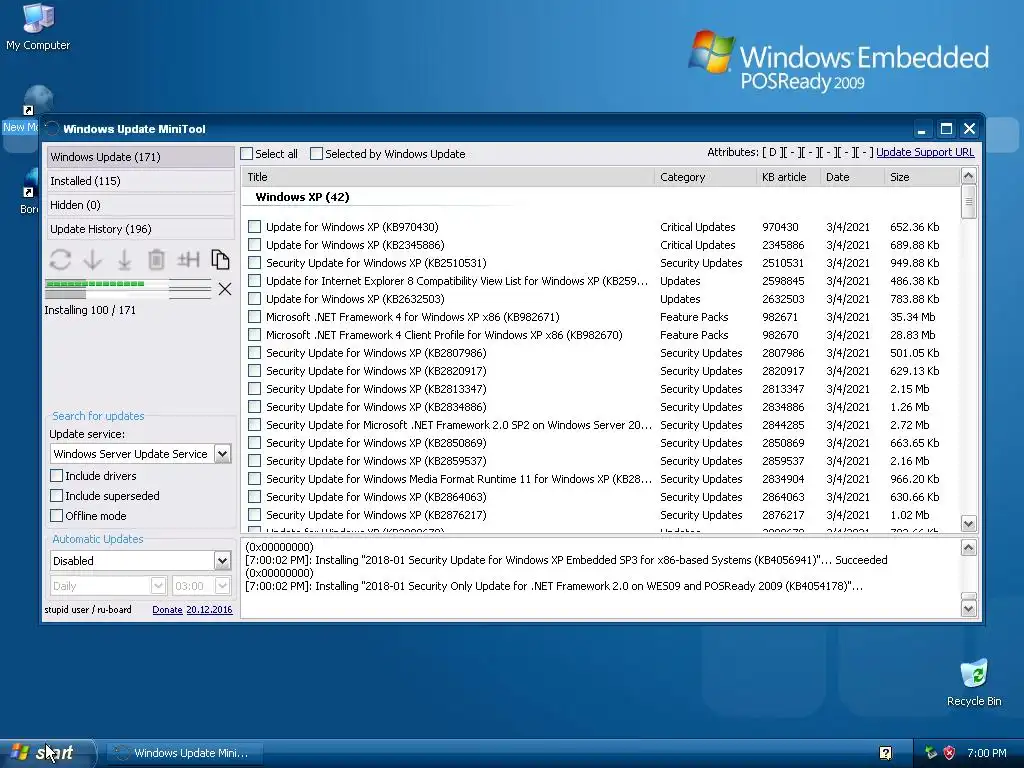Switch to Update History (196) tab
The width and height of the screenshot is (1024, 768).
tap(140, 229)
